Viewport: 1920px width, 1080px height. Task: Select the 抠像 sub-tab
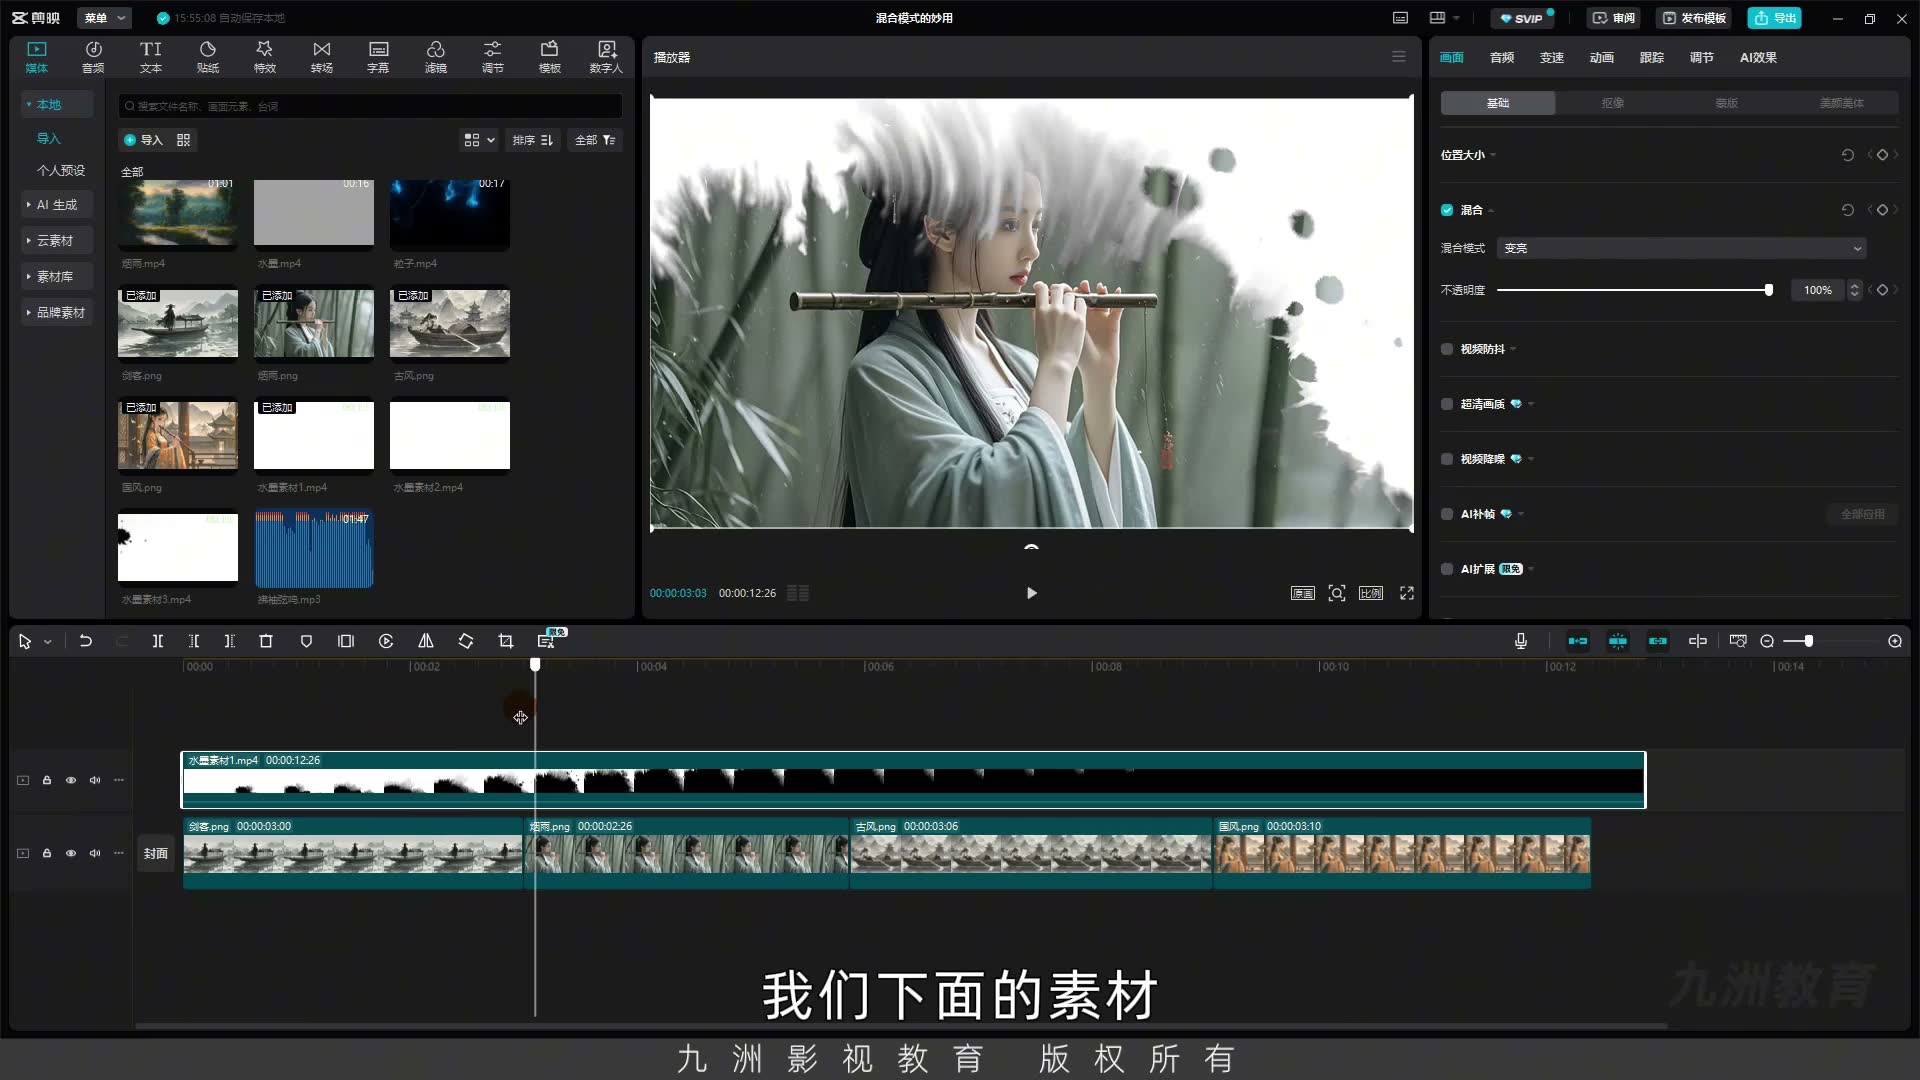click(1612, 103)
